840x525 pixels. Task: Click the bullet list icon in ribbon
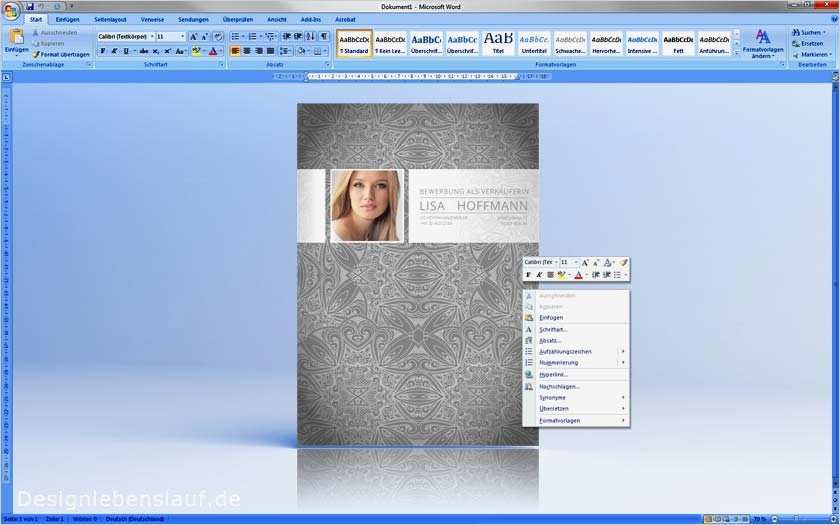pyautogui.click(x=235, y=36)
